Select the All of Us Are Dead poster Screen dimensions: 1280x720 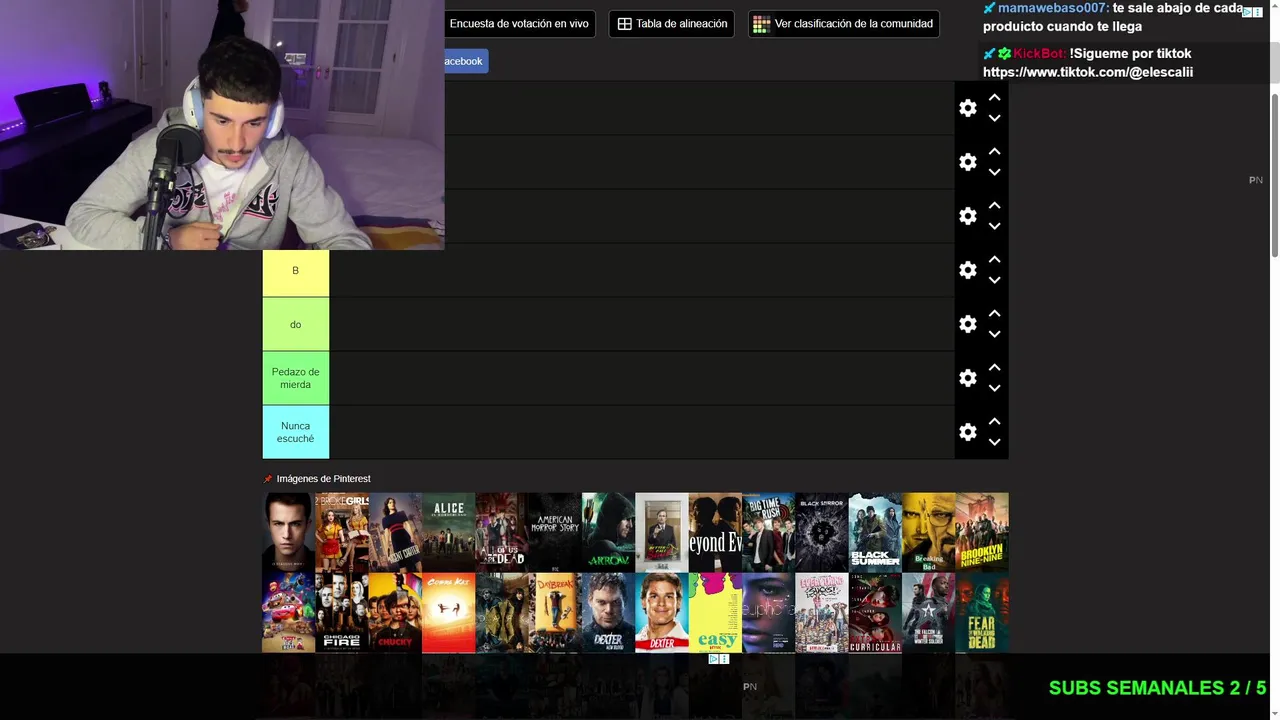tap(502, 532)
